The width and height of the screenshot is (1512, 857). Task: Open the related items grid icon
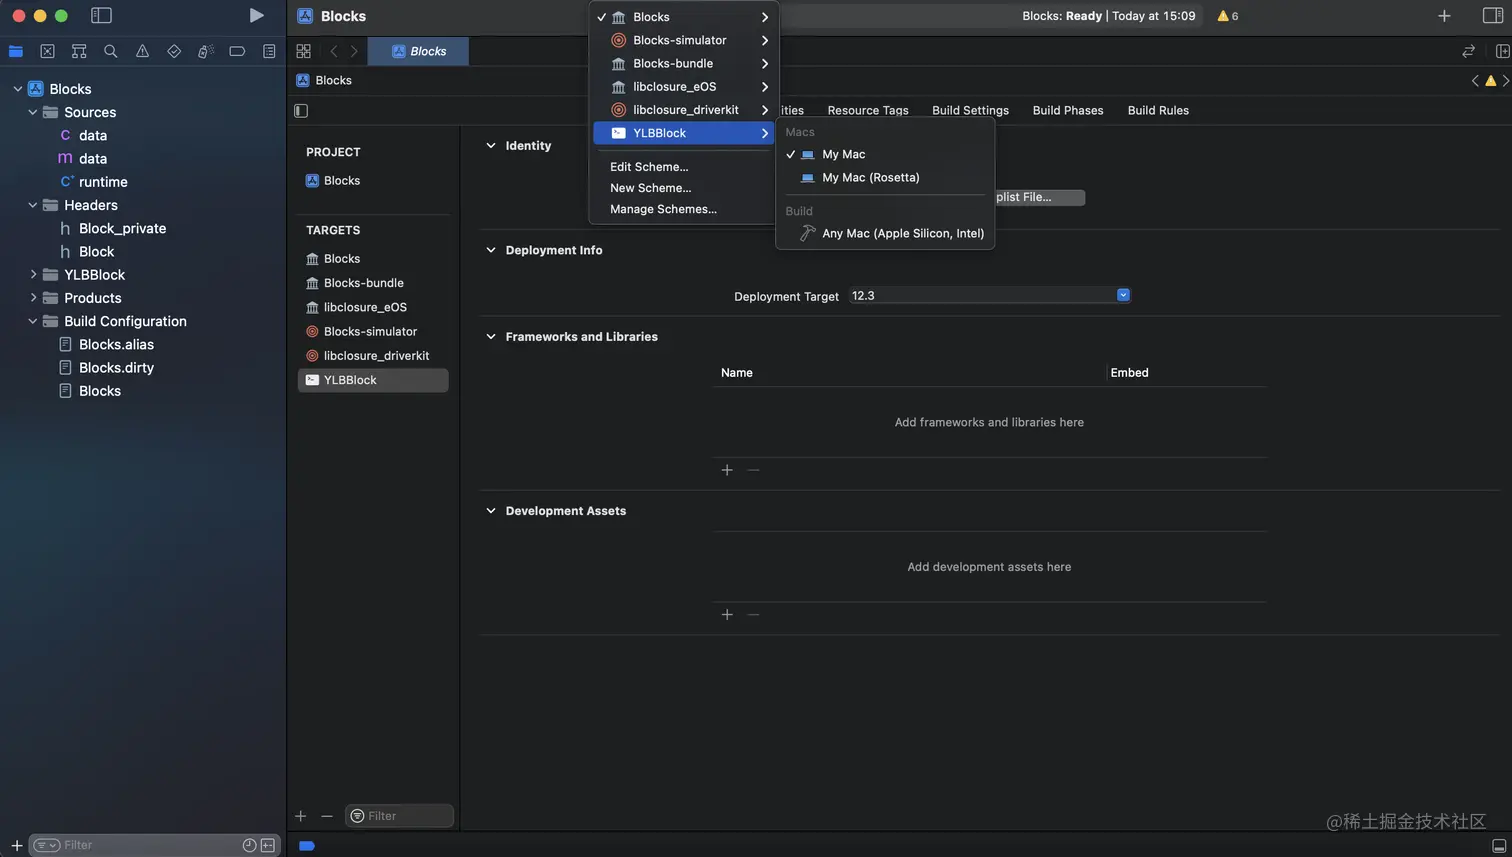tap(304, 51)
